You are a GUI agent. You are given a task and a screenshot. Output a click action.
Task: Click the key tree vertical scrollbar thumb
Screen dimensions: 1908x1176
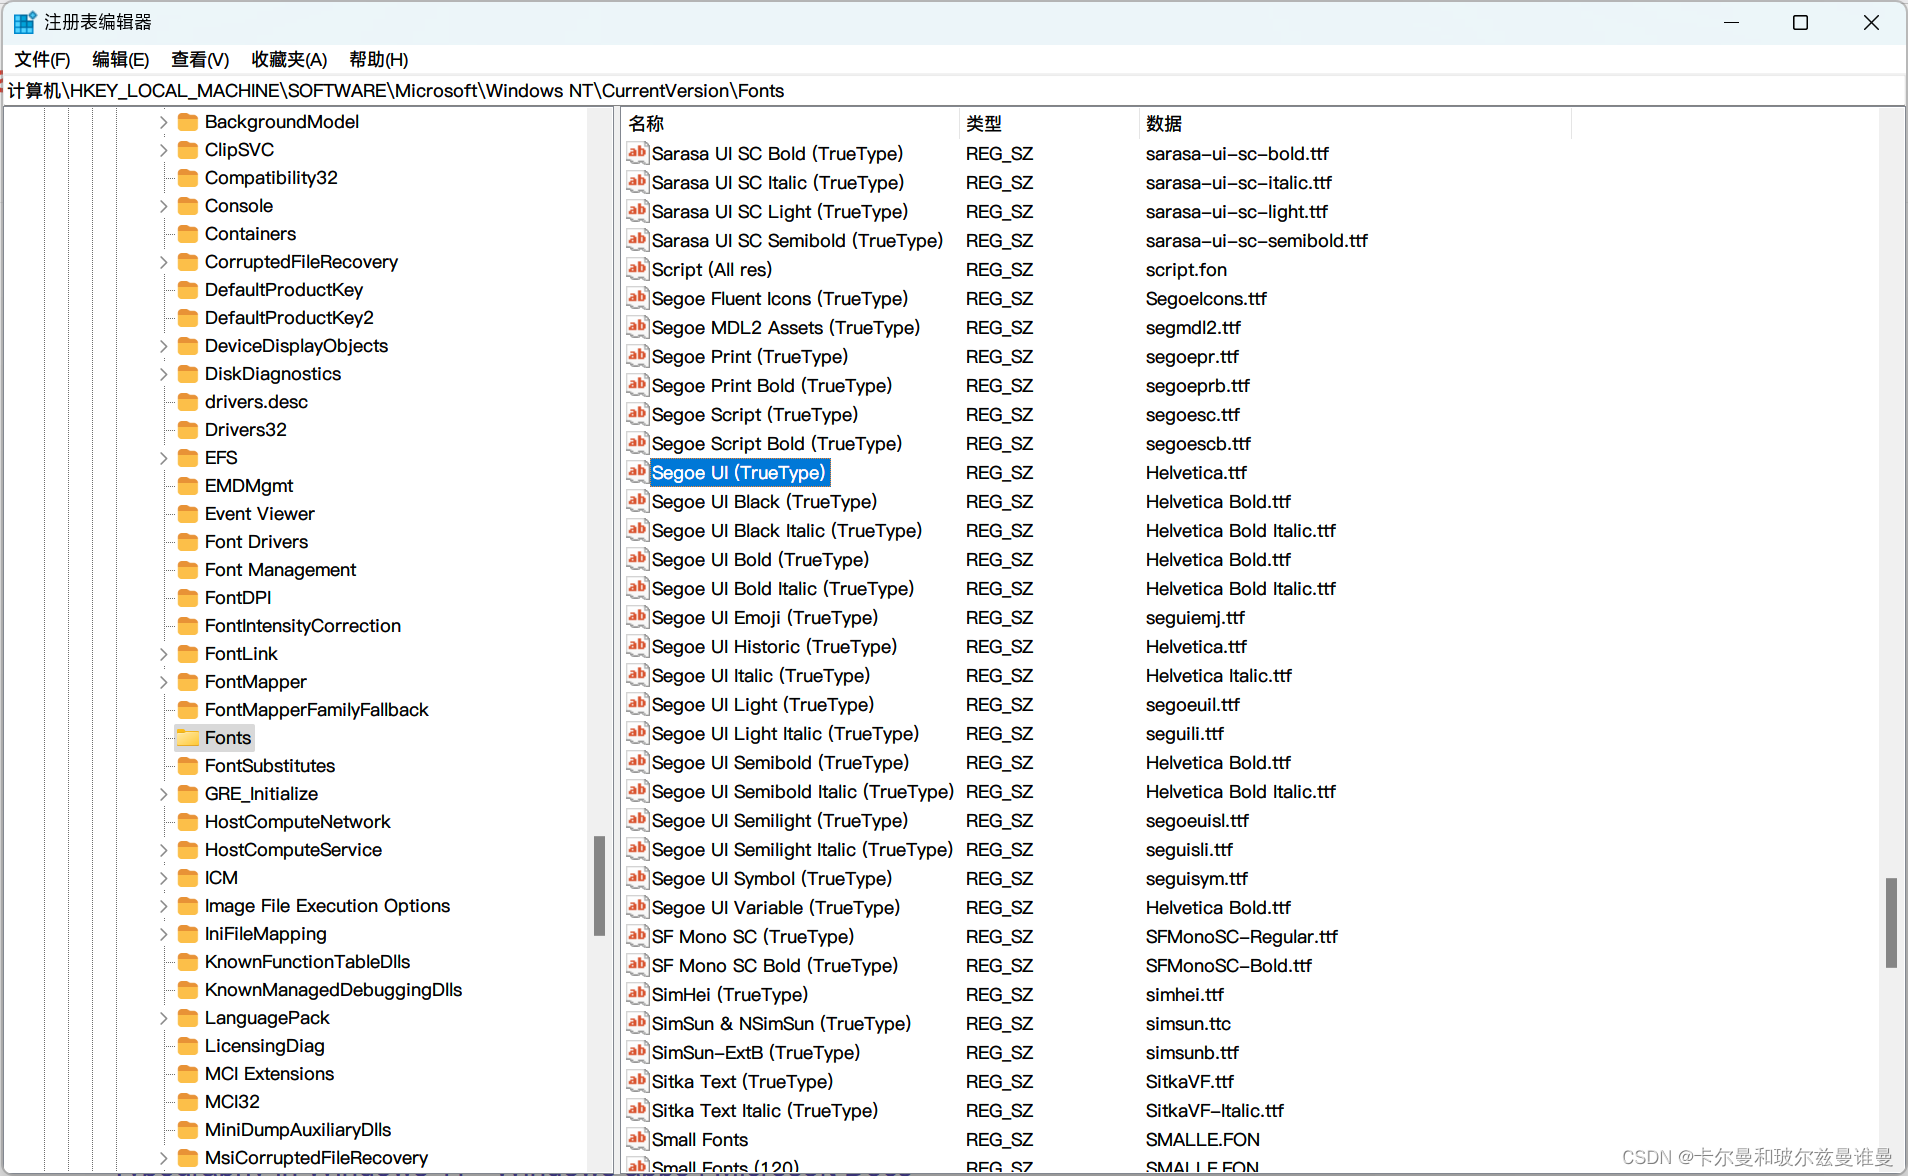coord(599,886)
